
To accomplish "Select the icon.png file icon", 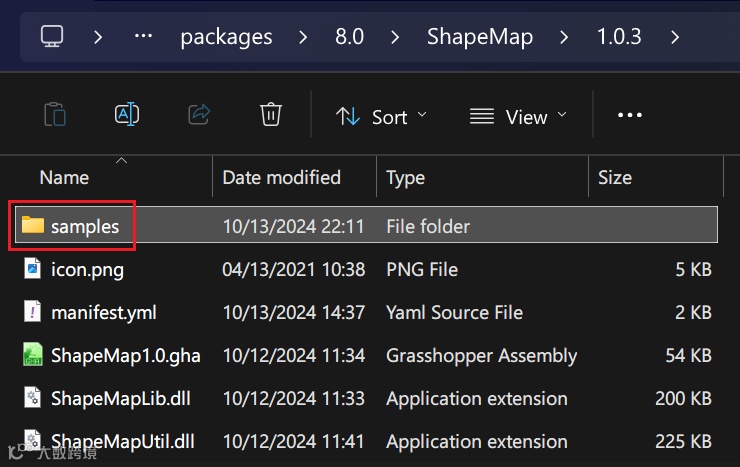I will click(33, 269).
